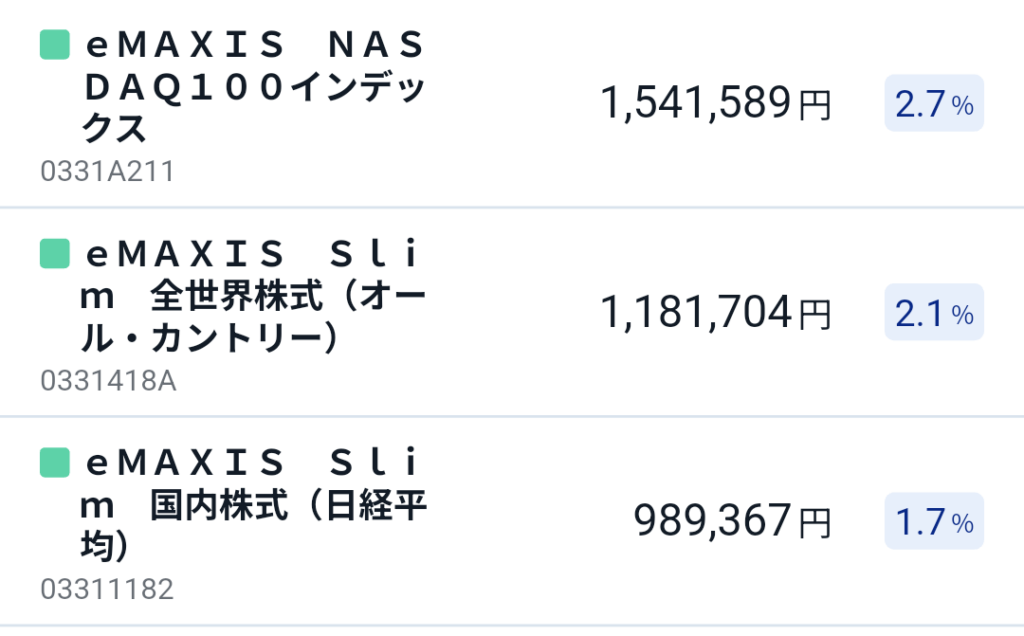Tap the 1,181,704 amount value

[x=696, y=312]
